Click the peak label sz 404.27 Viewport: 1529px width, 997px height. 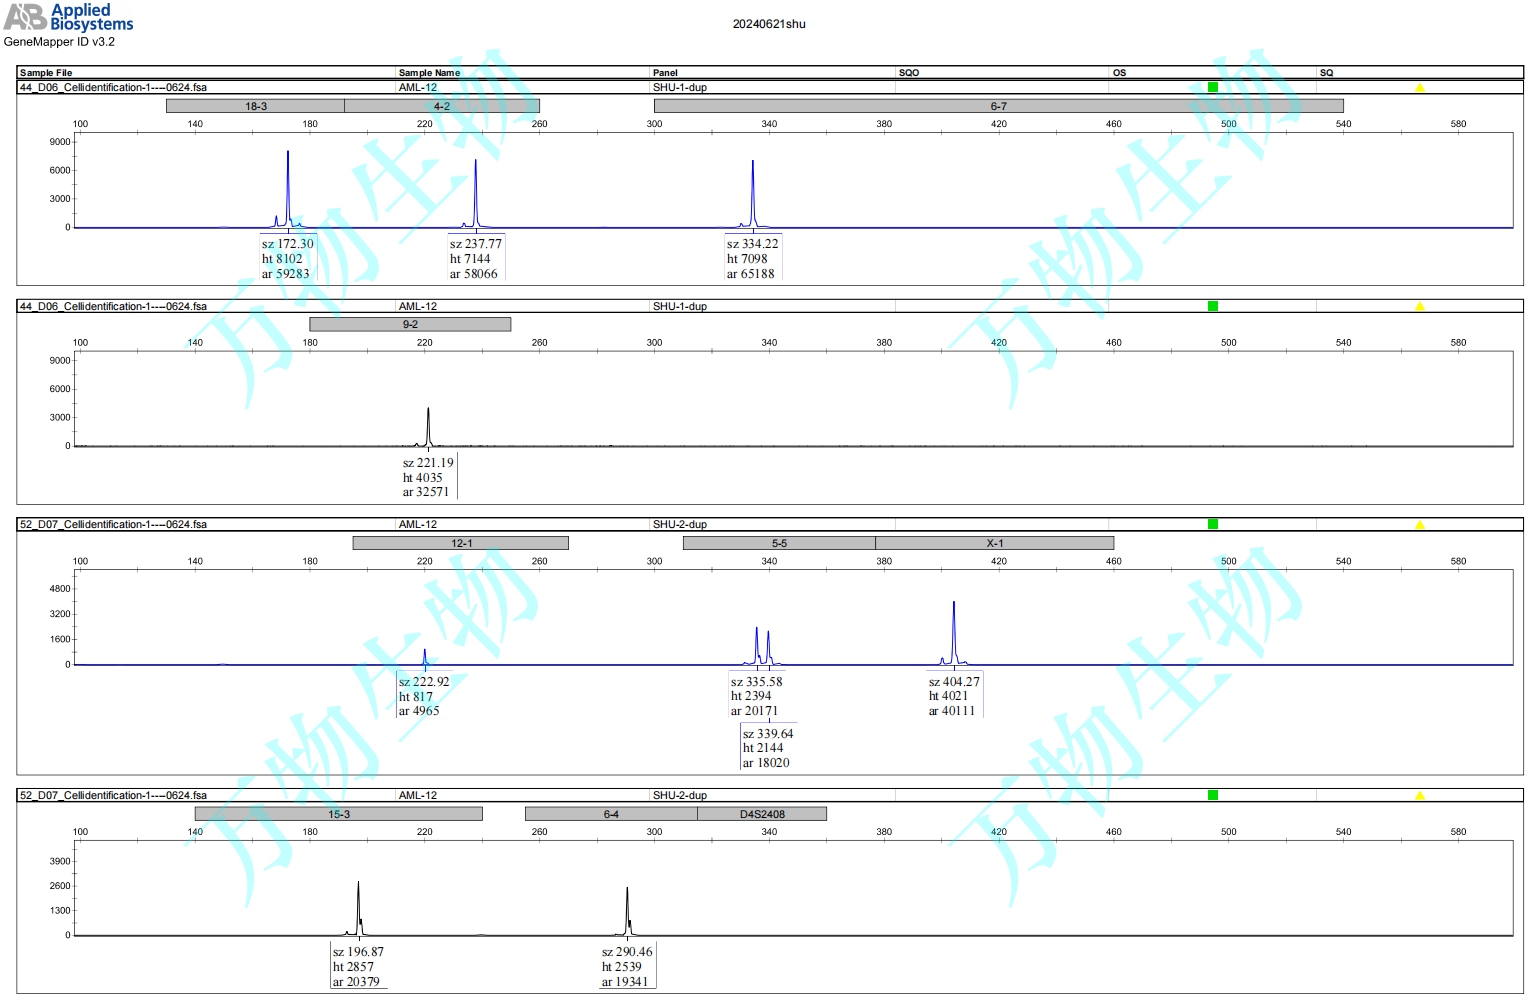[x=954, y=682]
